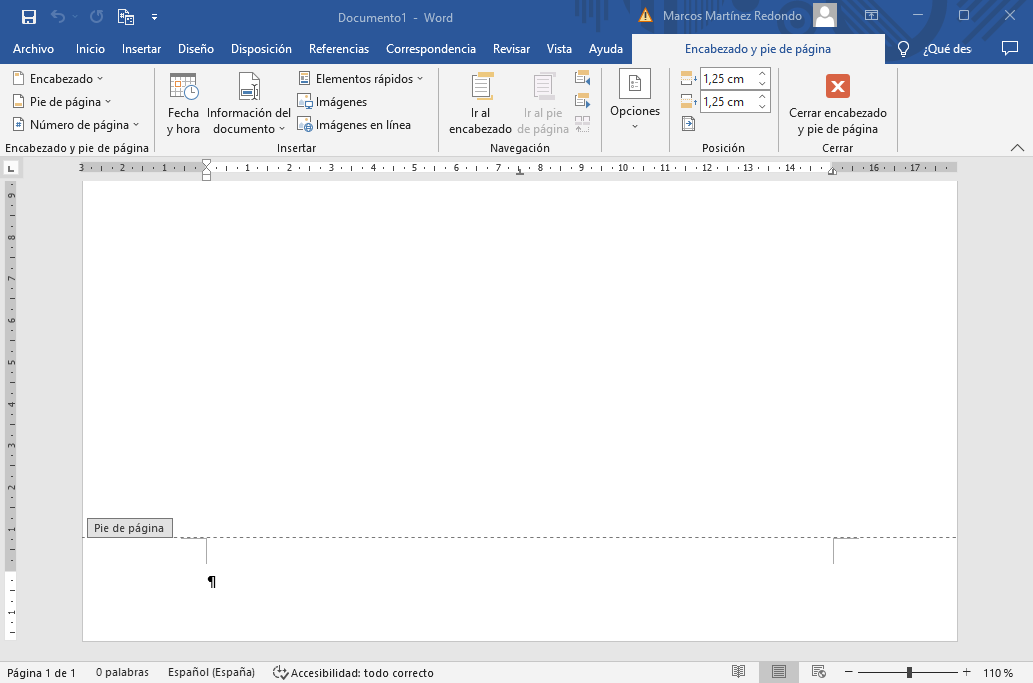Open Elementos rápidos dropdown
Screen dimensions: 1033x683
(360, 78)
